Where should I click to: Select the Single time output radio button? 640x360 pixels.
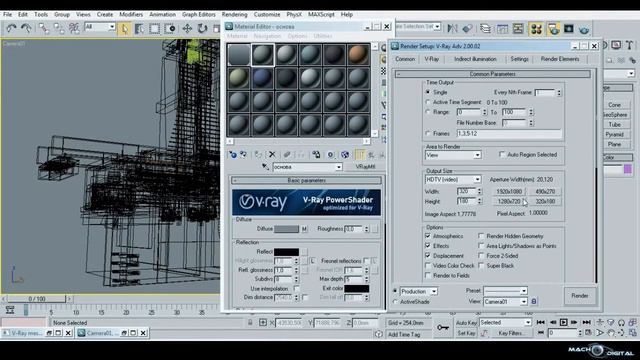click(428, 92)
